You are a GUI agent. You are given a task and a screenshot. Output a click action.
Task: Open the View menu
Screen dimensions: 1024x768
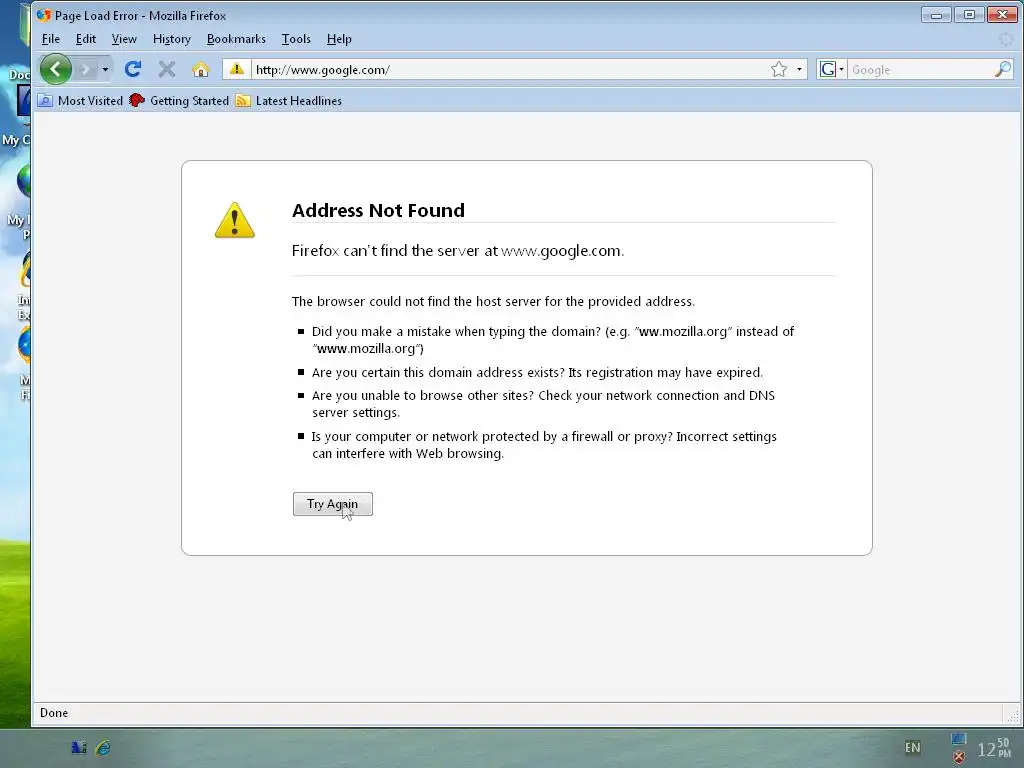[124, 39]
